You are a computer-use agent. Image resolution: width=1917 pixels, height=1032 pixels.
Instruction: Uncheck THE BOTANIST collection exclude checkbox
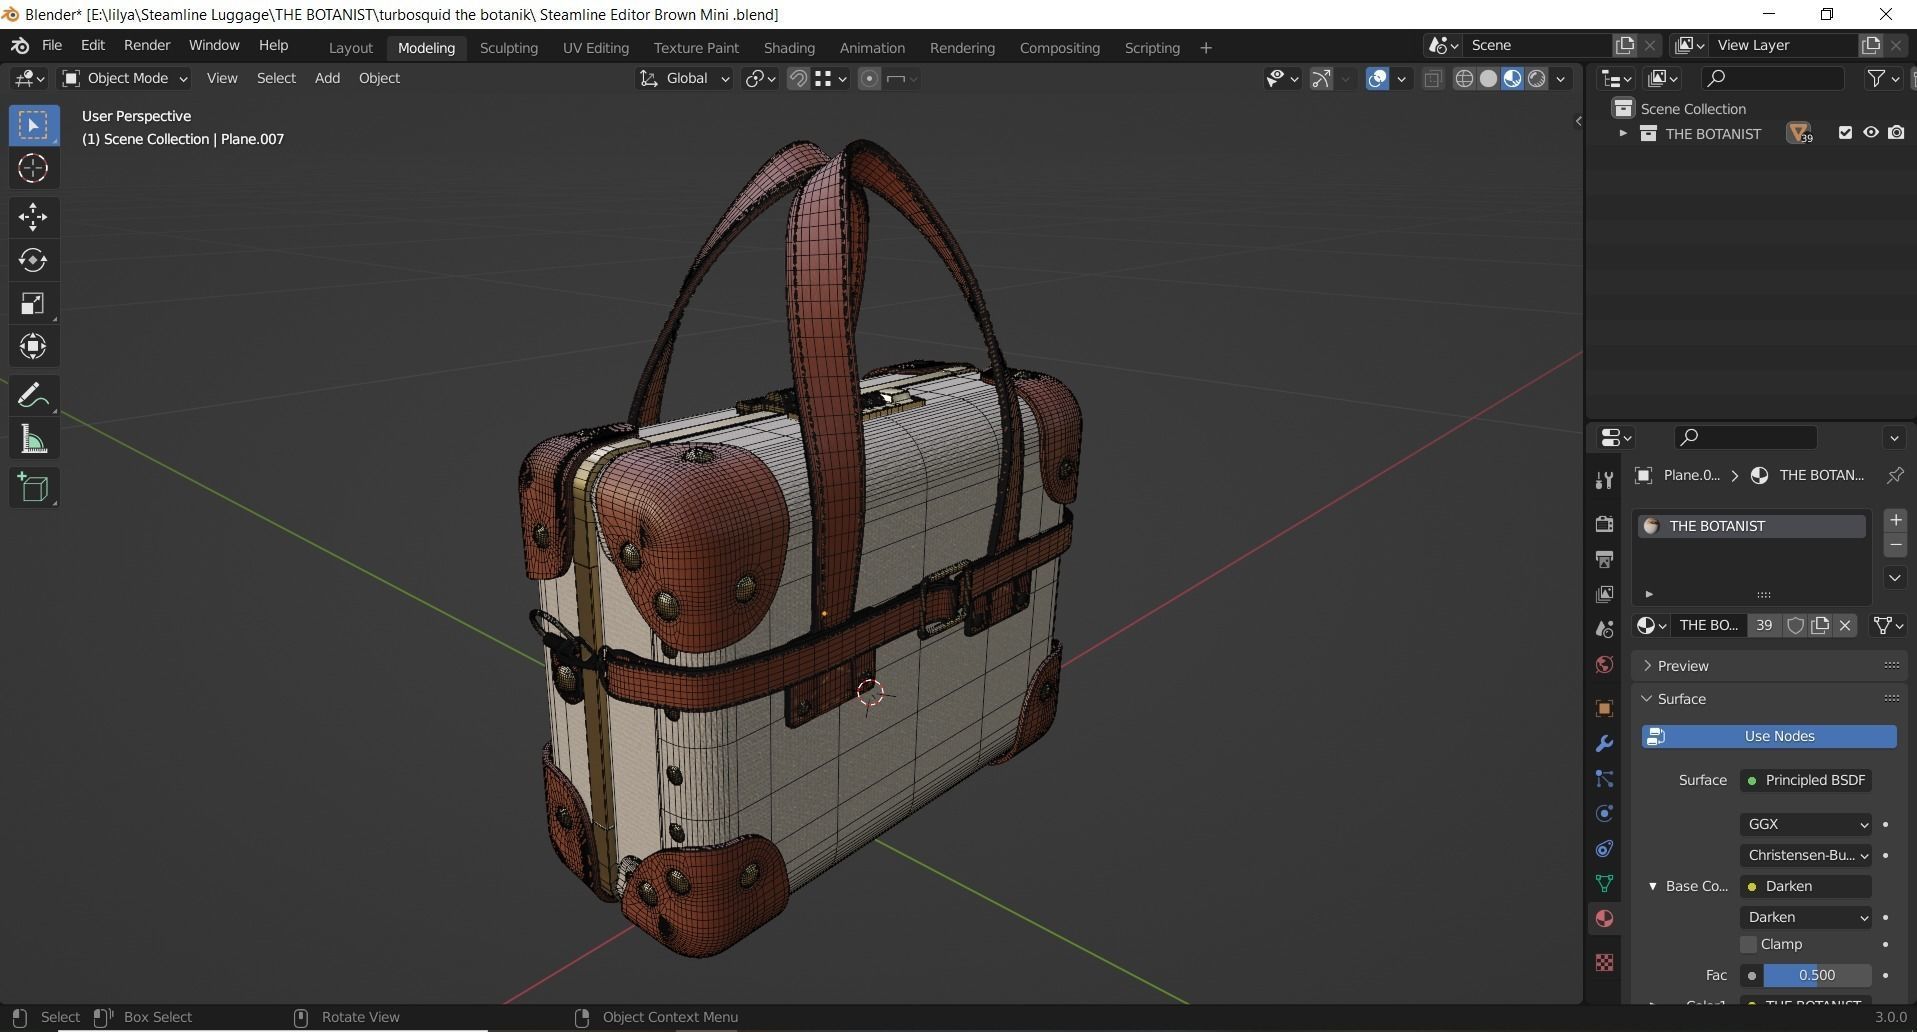(x=1845, y=133)
